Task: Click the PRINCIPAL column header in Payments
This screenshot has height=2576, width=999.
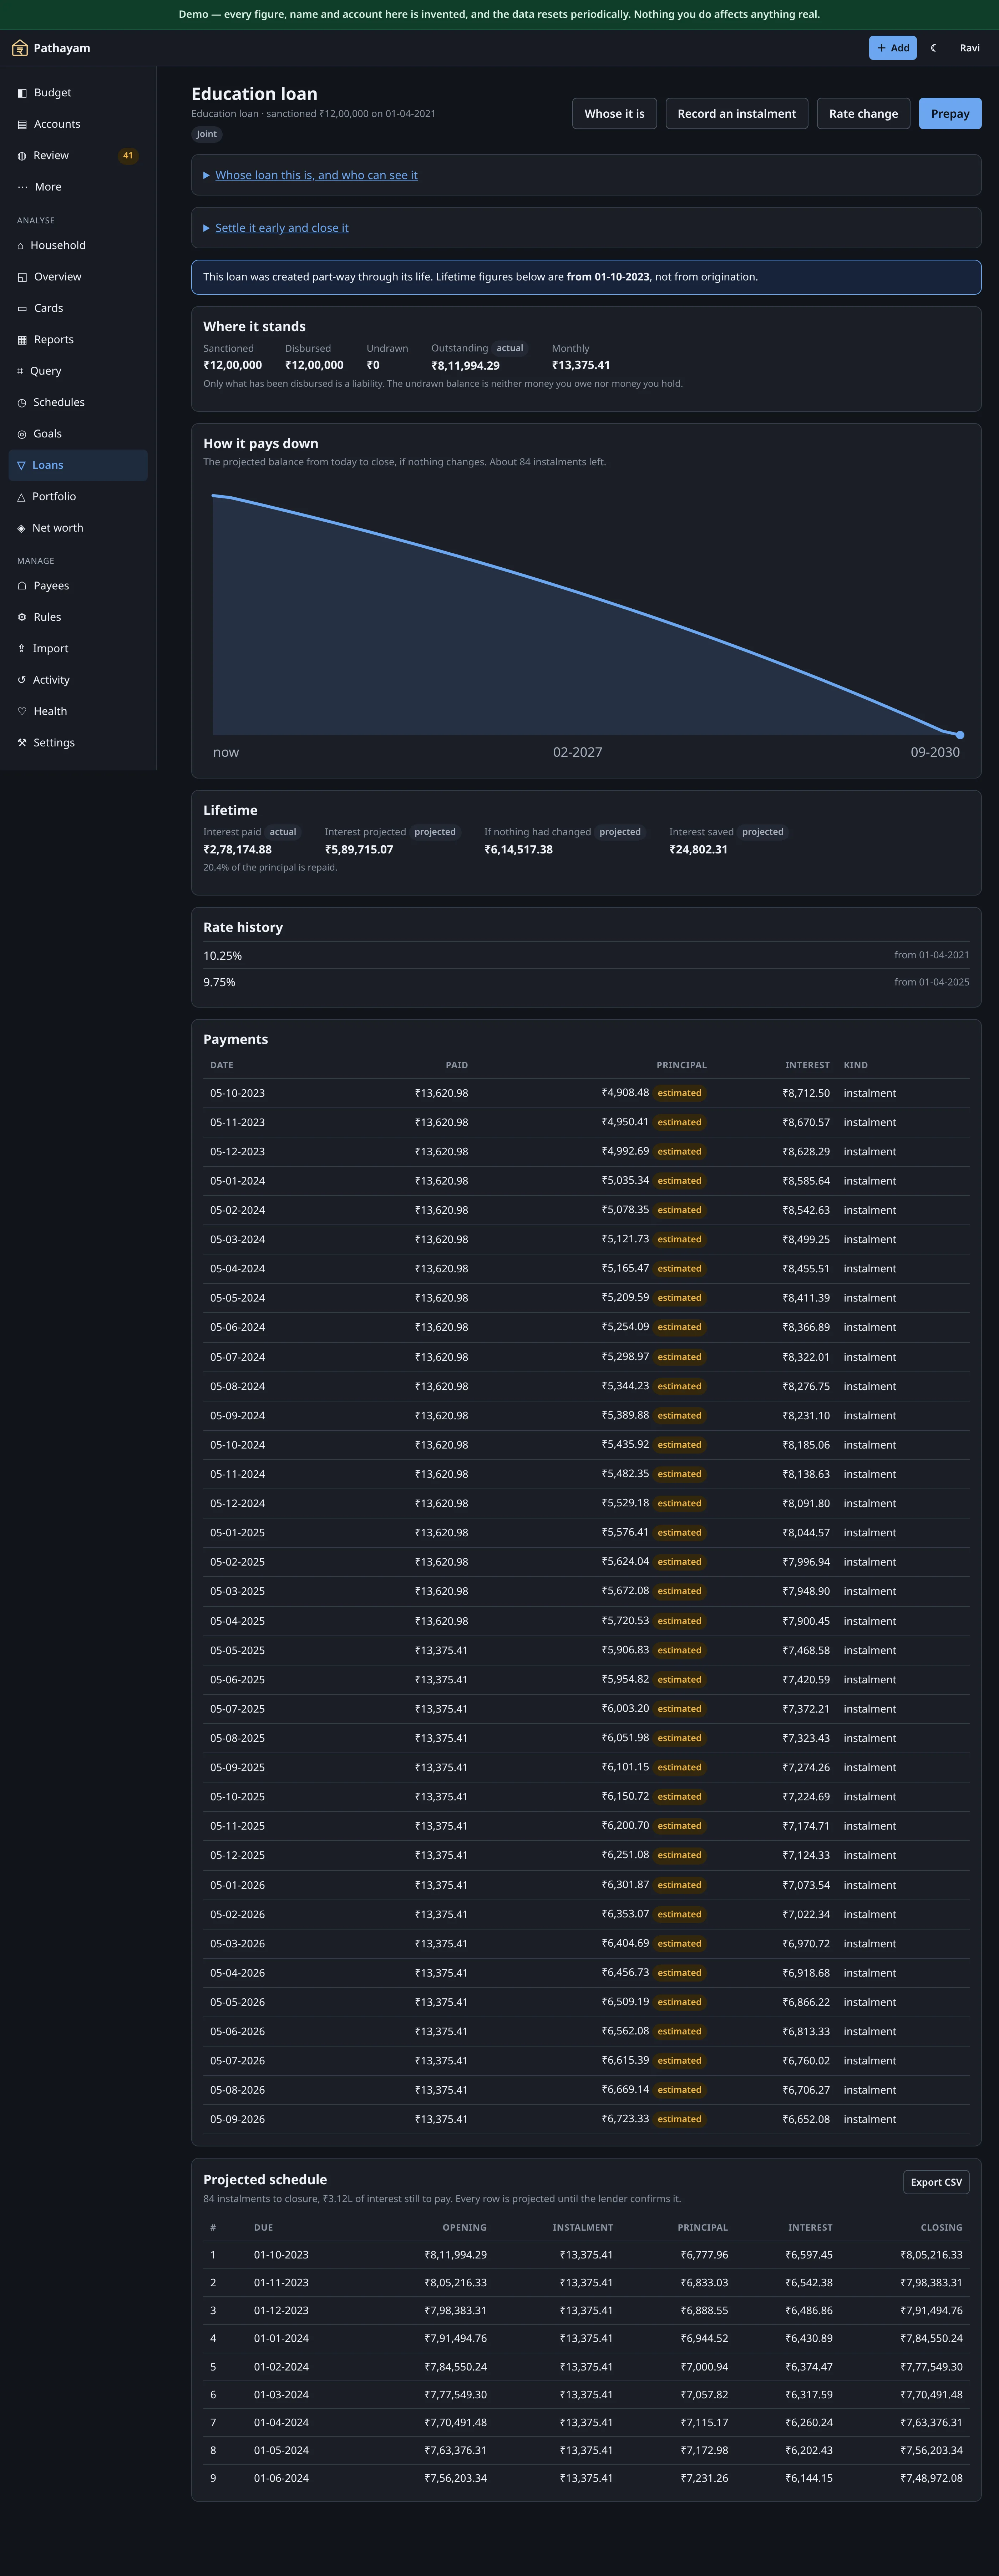Action: coord(682,1065)
